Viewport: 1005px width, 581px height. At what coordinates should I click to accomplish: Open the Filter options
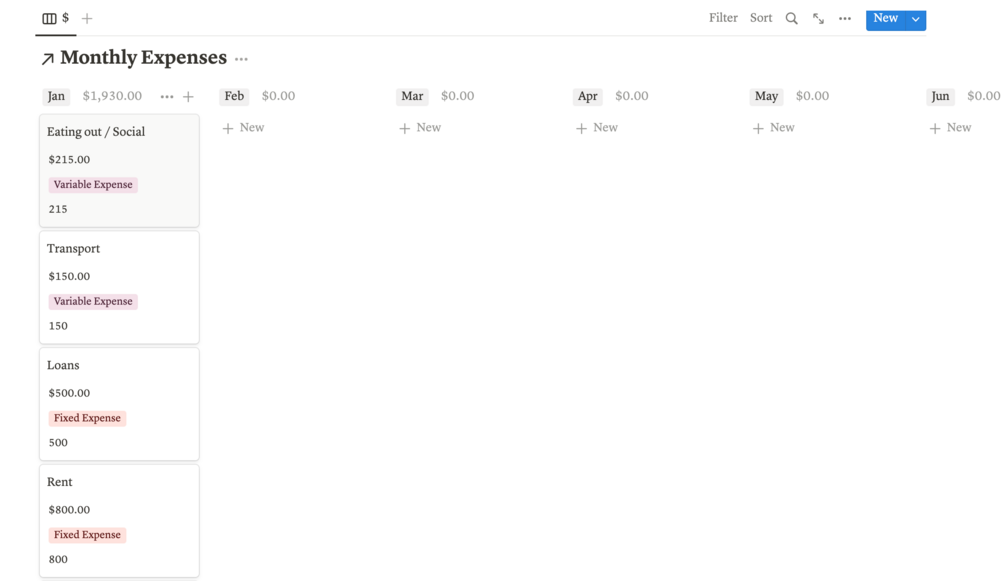pyautogui.click(x=723, y=18)
